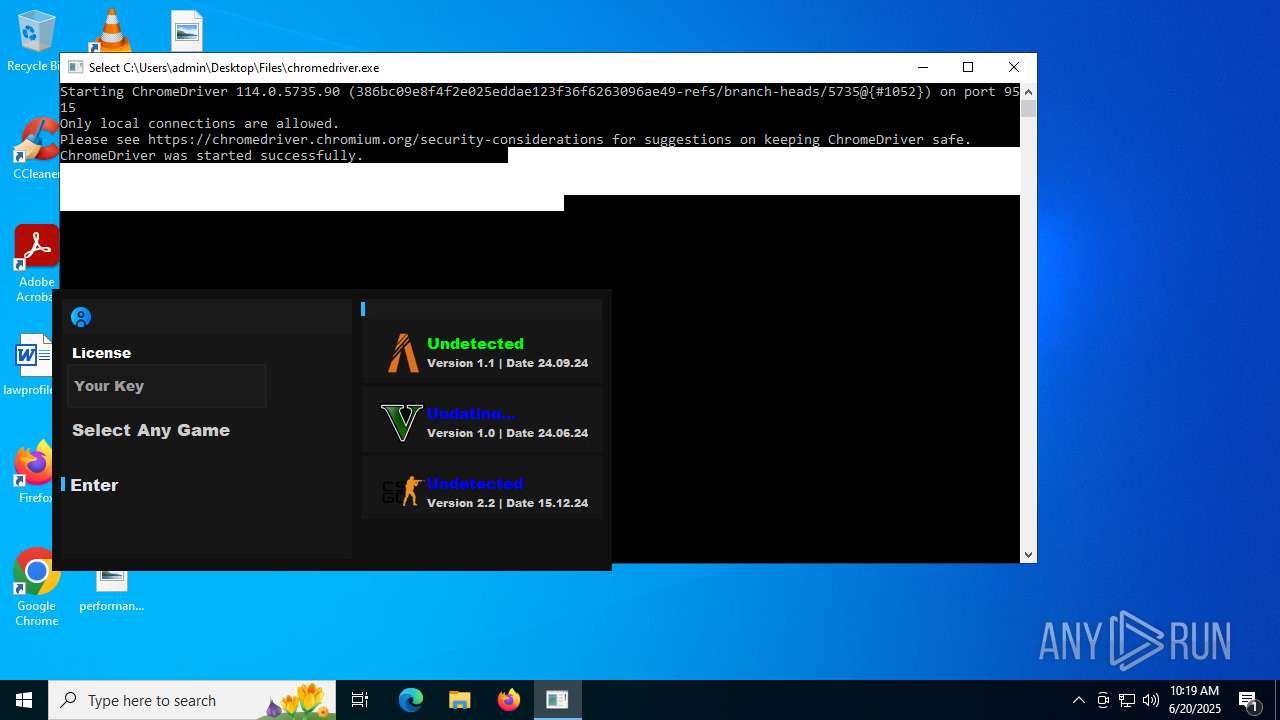Click Version 1.1 | Date 24.09.24 text
1280x720 pixels.
(x=507, y=363)
